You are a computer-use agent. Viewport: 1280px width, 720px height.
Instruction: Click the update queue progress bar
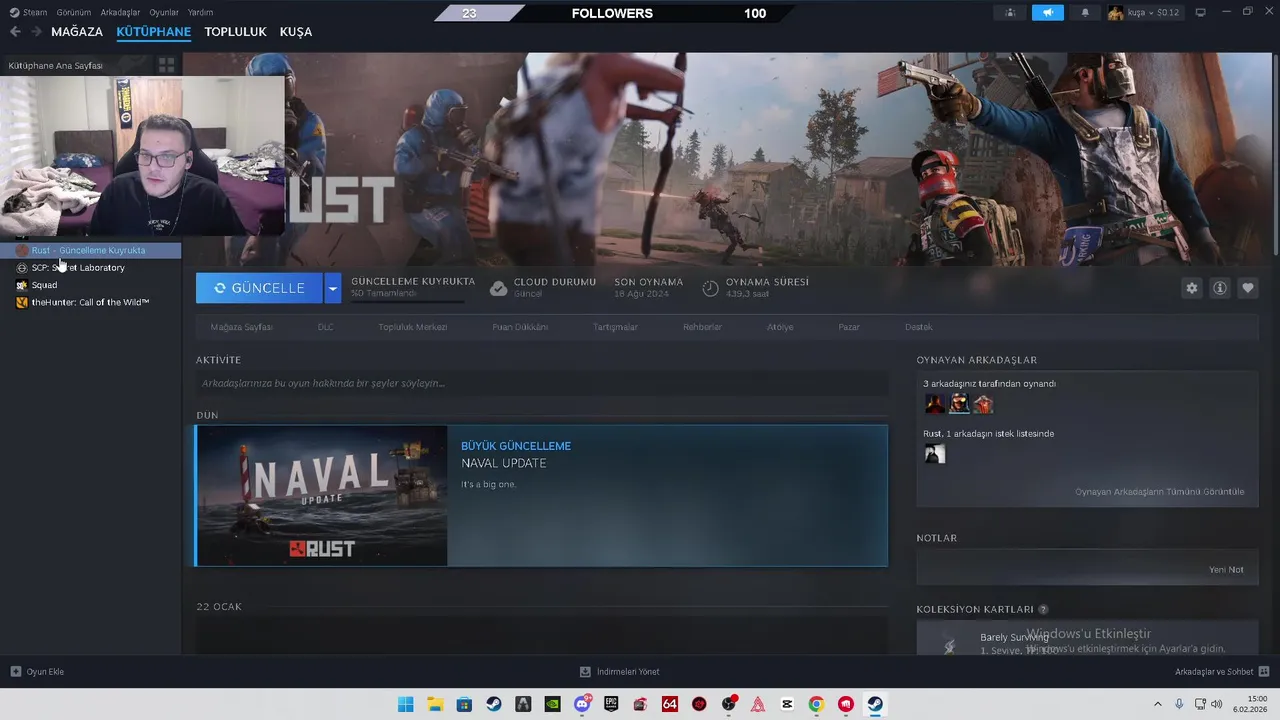tap(407, 301)
